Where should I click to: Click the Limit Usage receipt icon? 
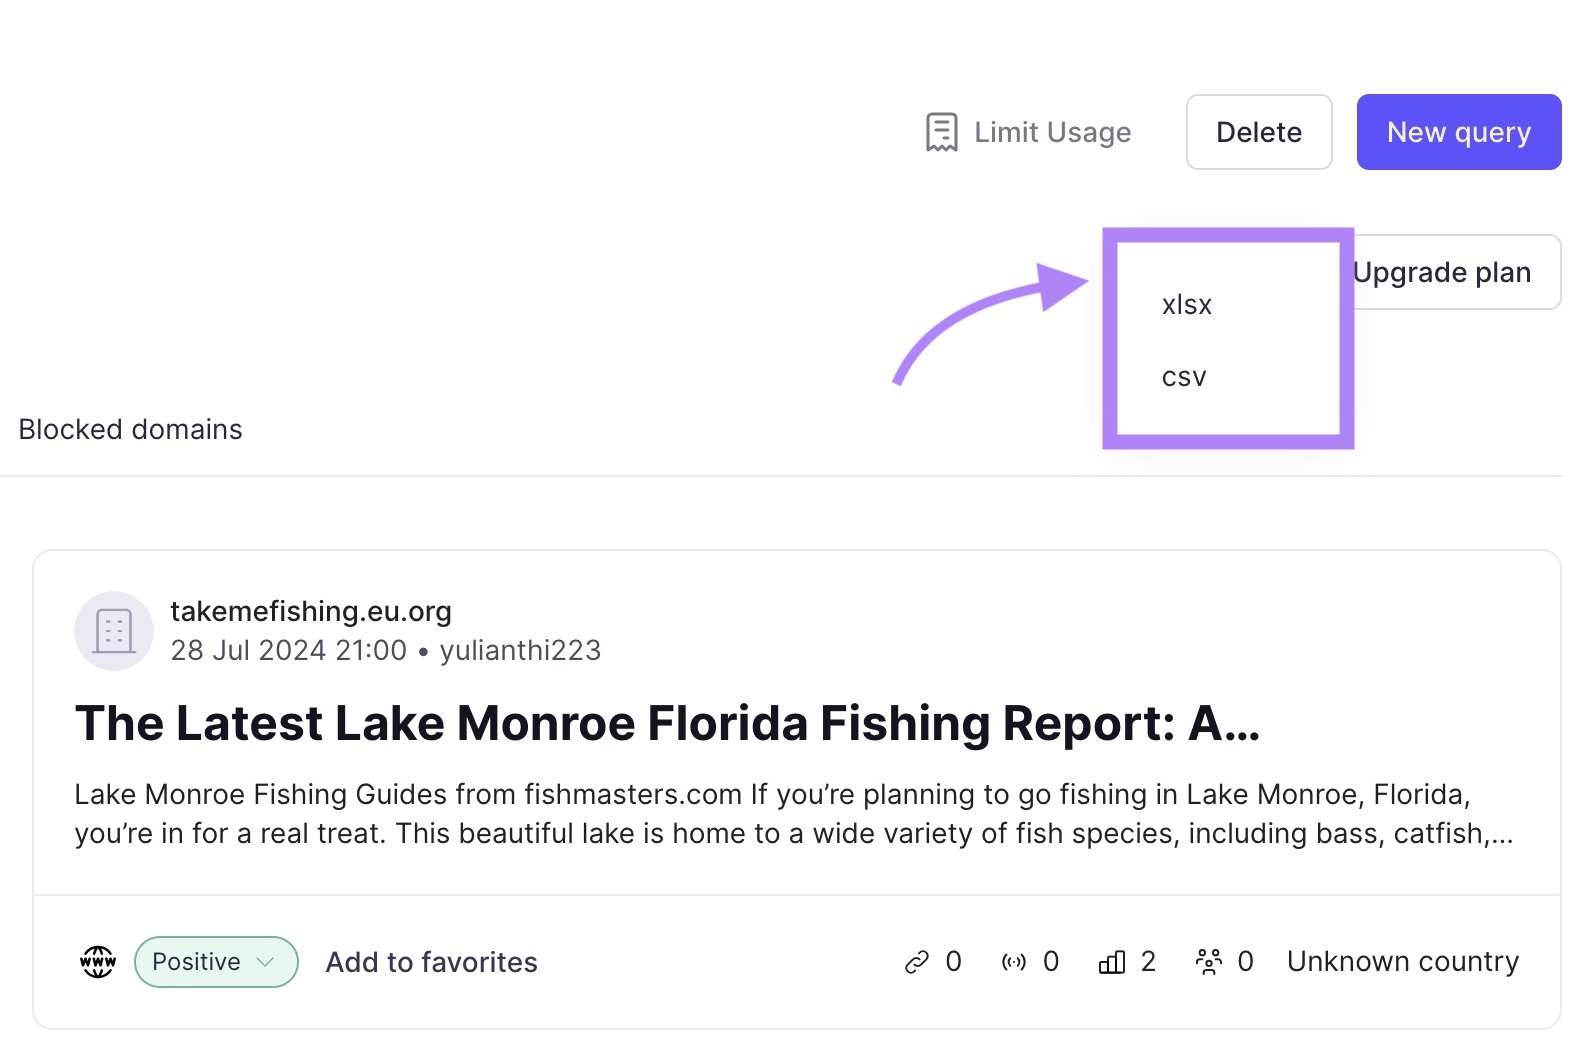[941, 132]
